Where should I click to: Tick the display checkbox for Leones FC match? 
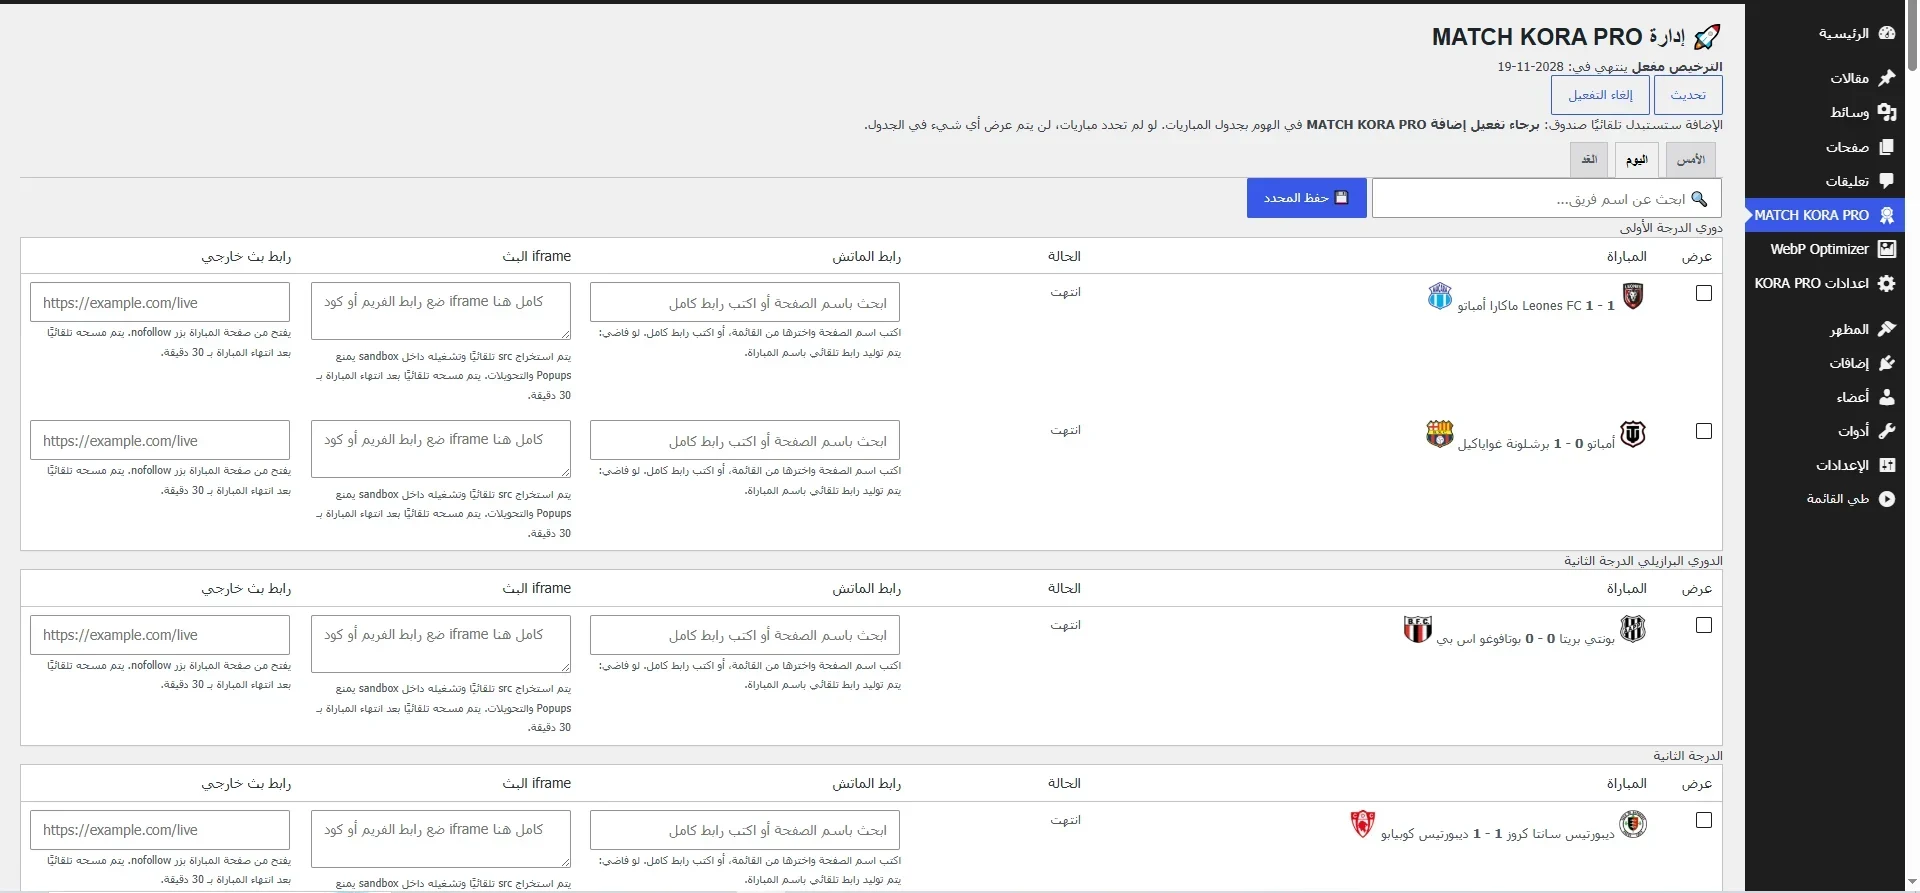coord(1704,293)
